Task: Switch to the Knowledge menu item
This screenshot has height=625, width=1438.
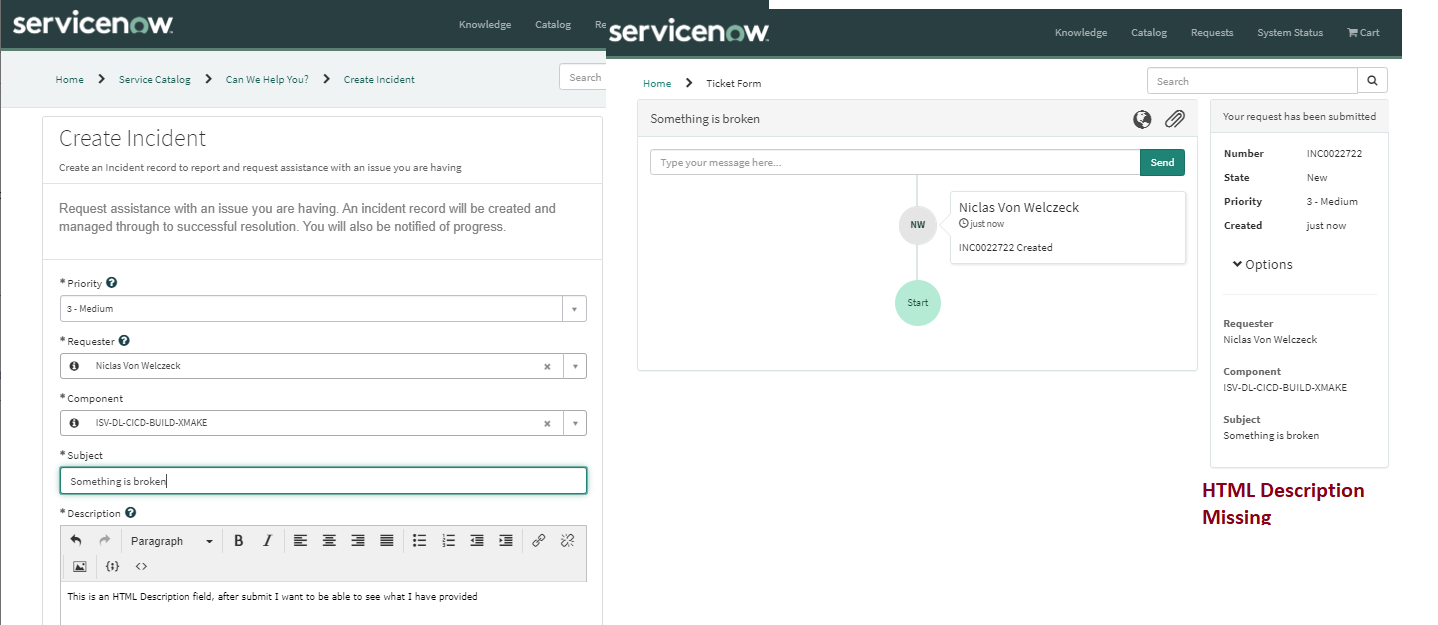Action: [x=1080, y=32]
